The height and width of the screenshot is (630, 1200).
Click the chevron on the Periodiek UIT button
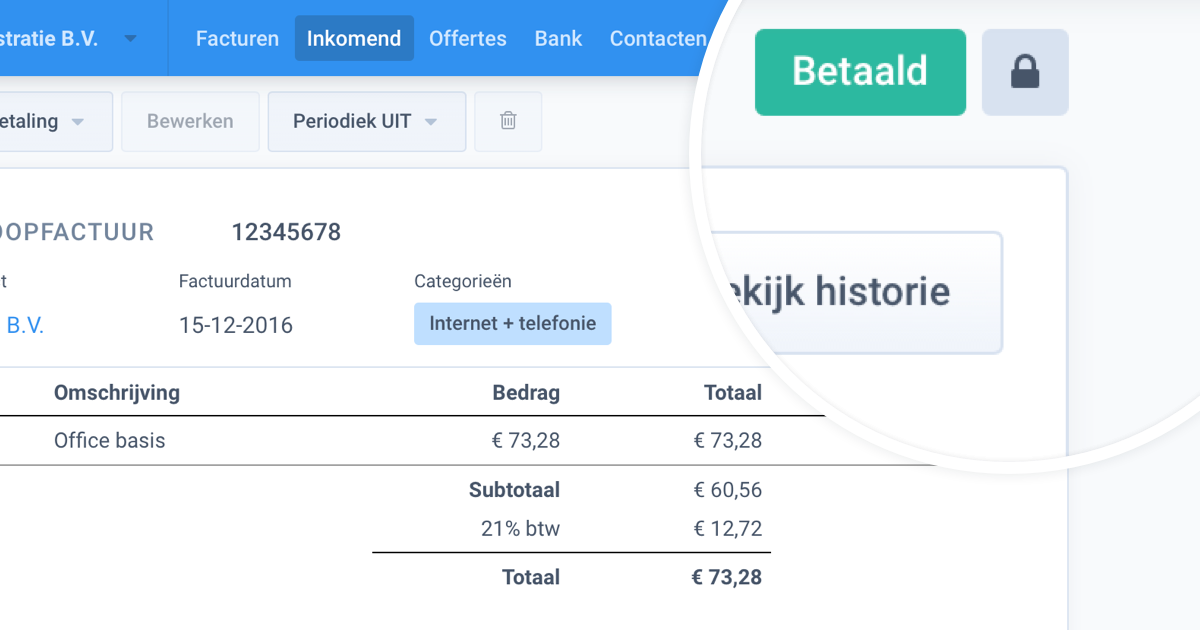tap(431, 121)
